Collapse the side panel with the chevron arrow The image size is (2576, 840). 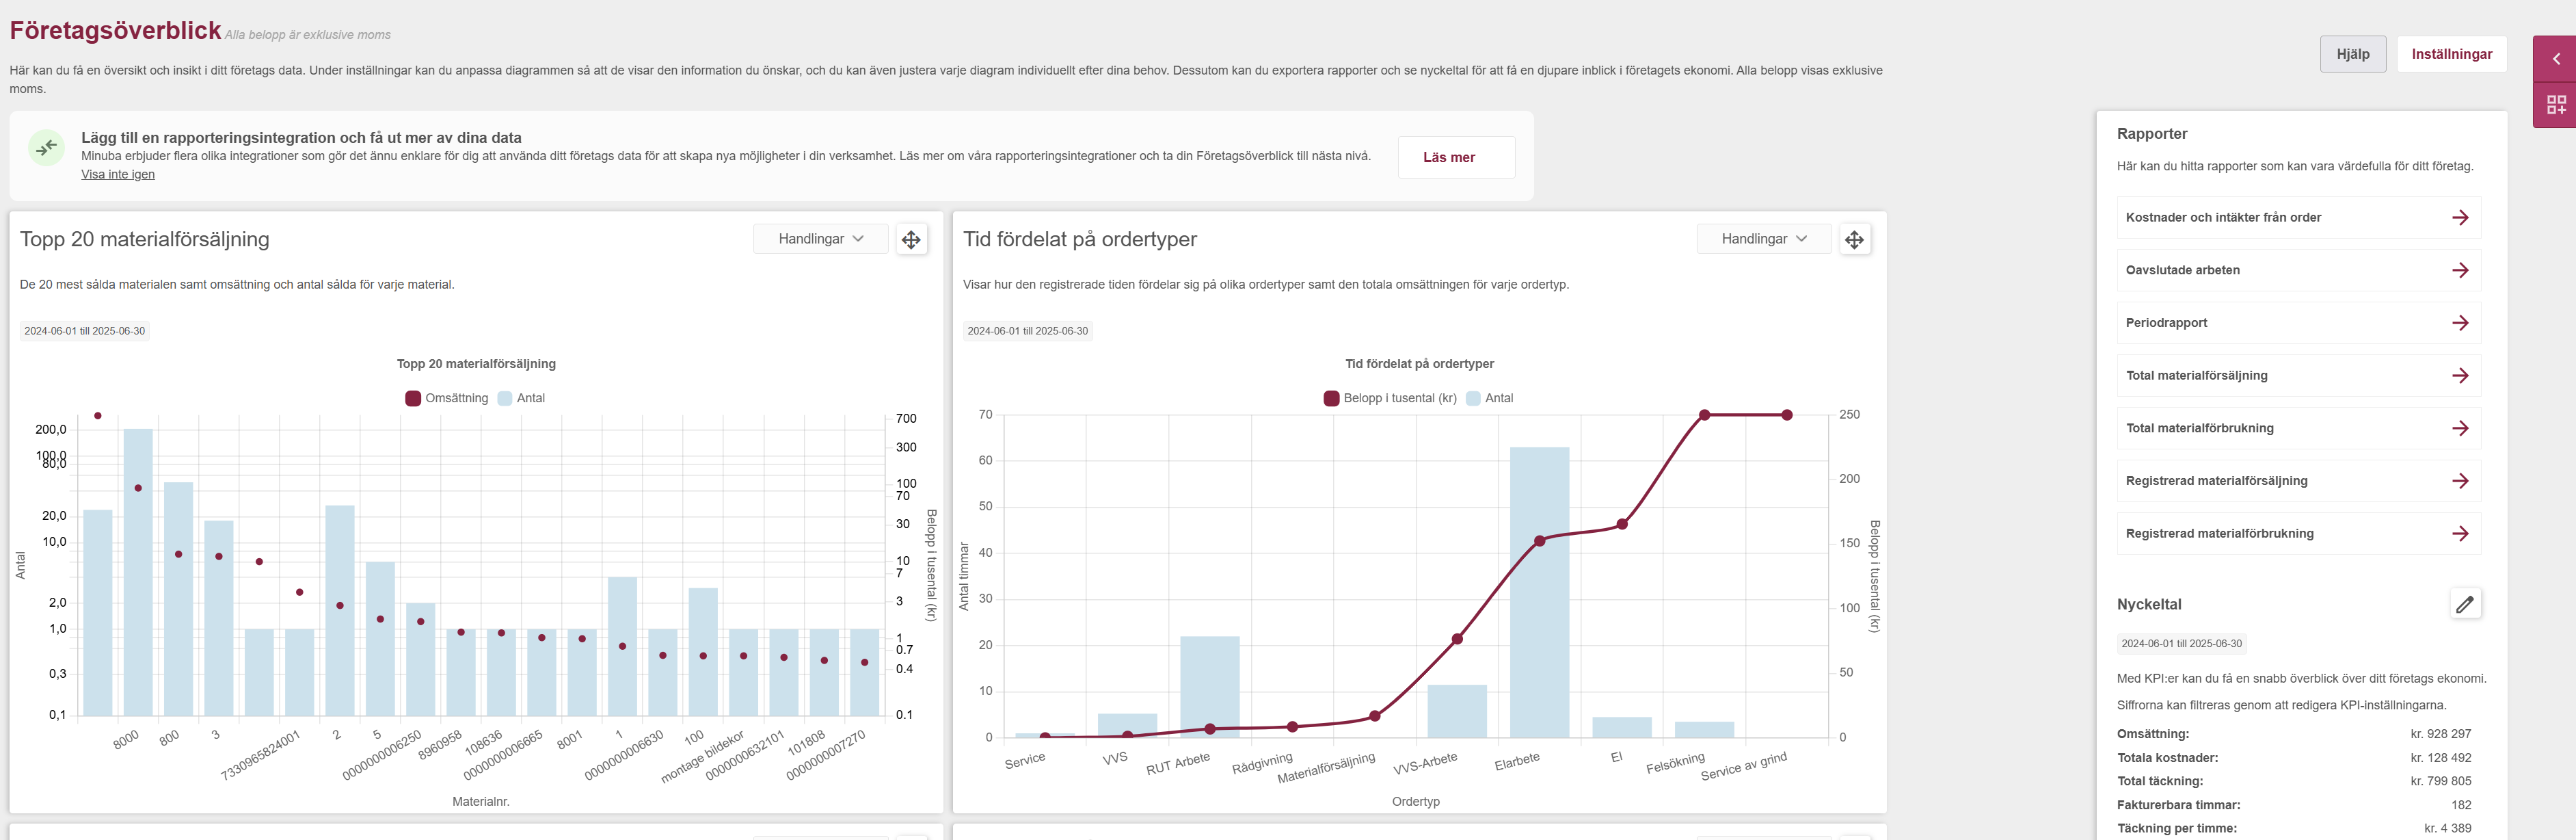tap(2556, 59)
